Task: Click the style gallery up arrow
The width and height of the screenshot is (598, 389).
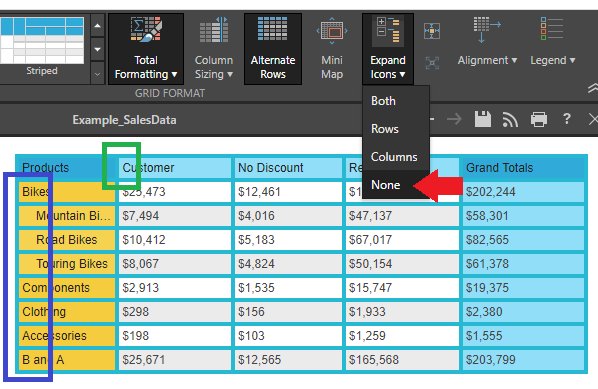Action: coord(98,26)
